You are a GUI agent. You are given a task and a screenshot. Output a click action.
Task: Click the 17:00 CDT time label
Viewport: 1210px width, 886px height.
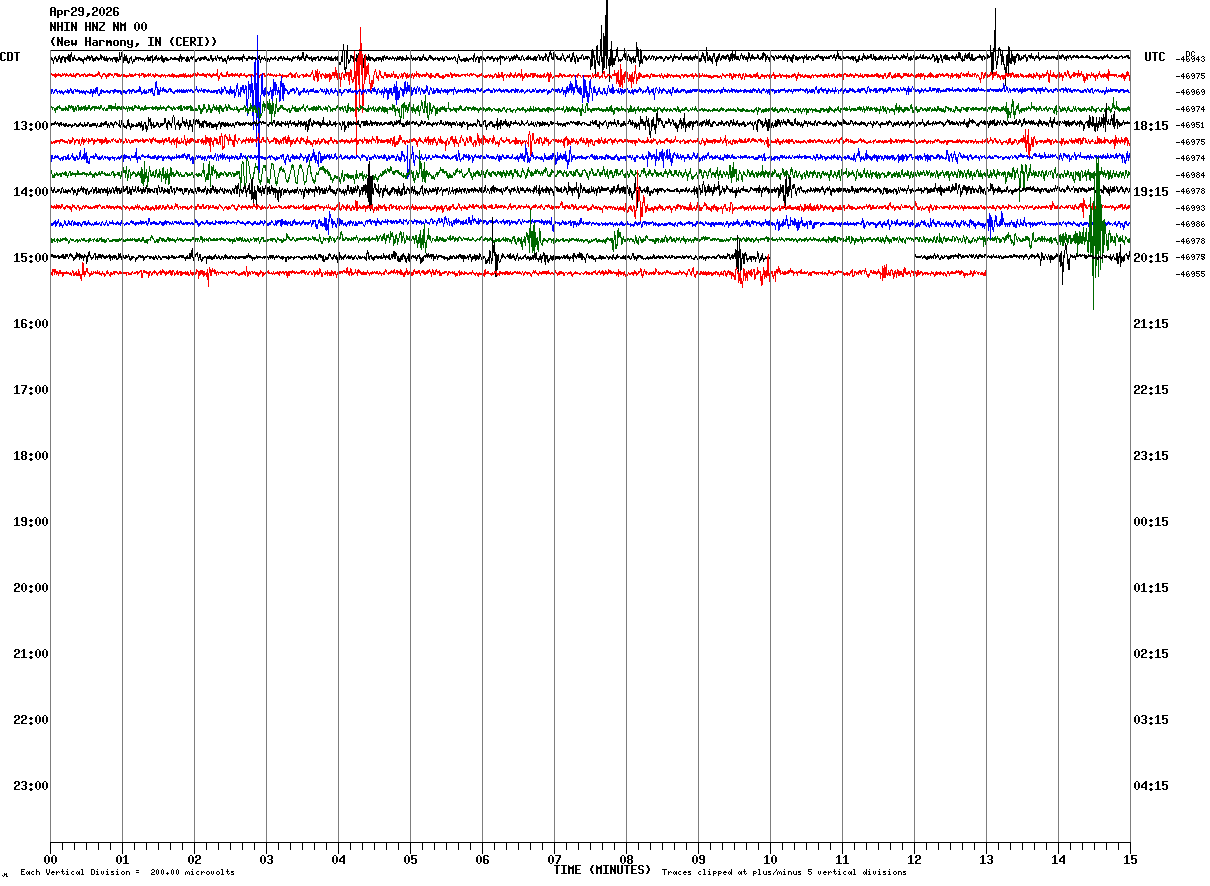click(31, 390)
